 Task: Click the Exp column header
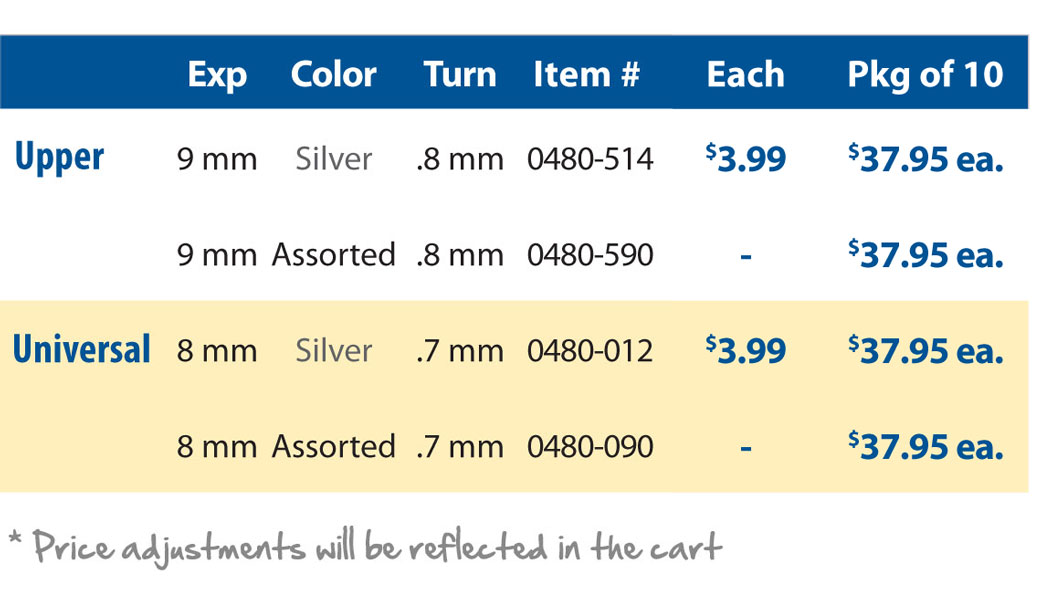[217, 75]
